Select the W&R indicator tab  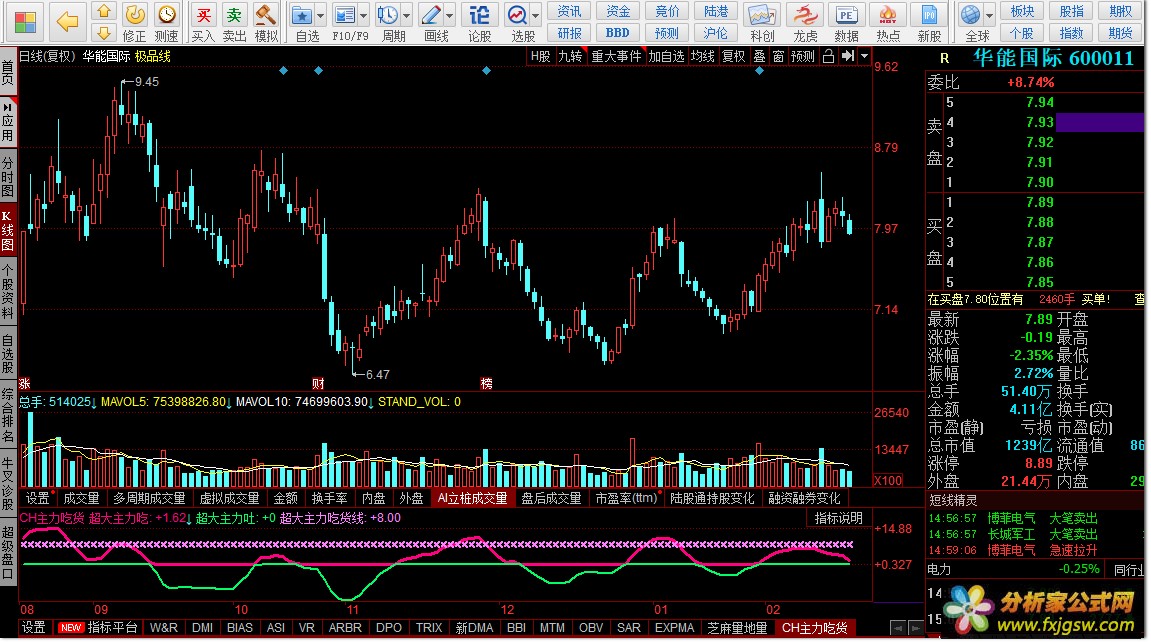164,628
